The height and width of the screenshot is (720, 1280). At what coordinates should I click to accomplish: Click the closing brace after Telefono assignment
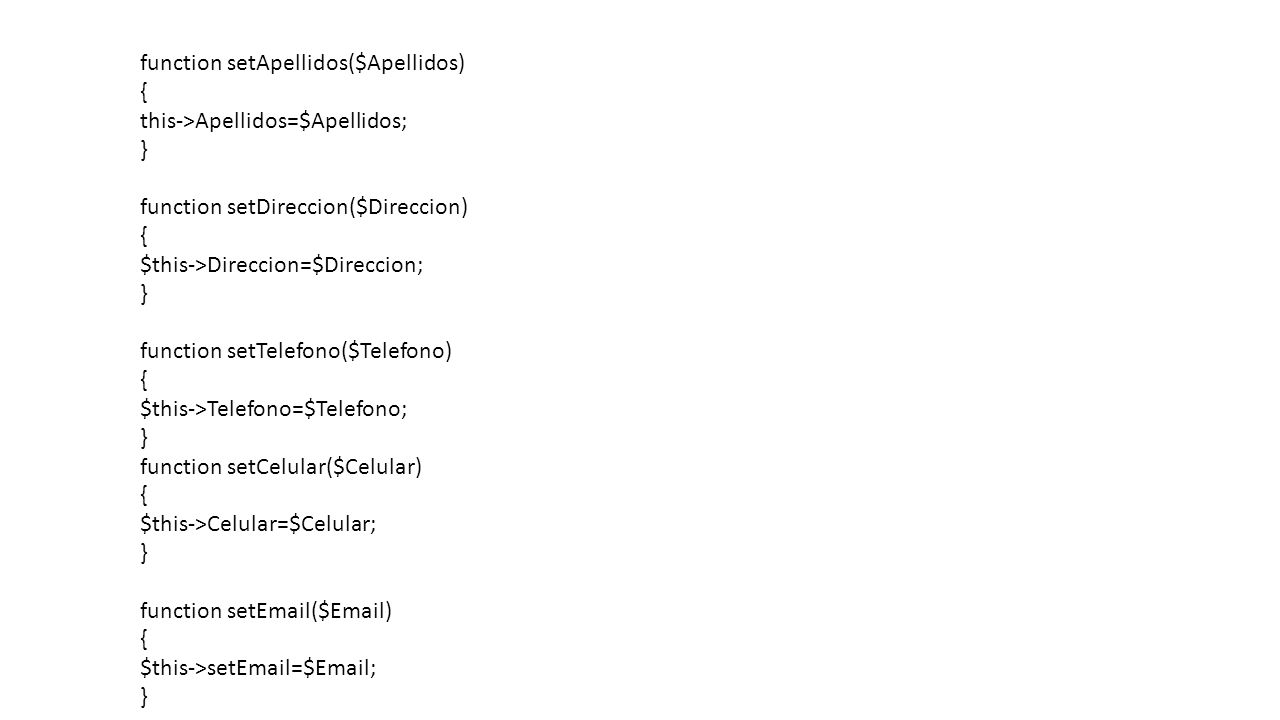pyautogui.click(x=144, y=438)
